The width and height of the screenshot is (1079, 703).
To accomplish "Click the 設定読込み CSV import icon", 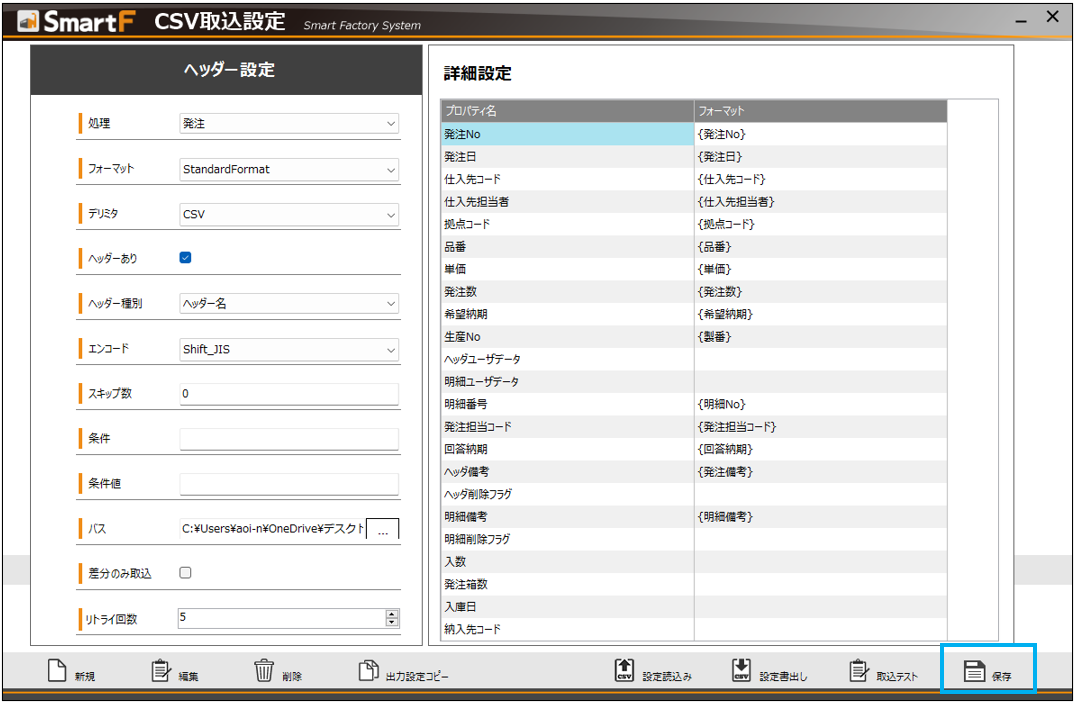I will [625, 671].
